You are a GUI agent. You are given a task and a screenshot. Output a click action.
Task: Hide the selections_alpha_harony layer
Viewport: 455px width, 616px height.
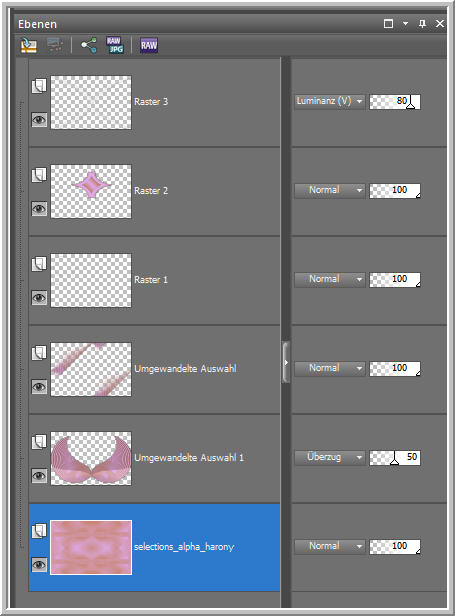click(x=39, y=565)
